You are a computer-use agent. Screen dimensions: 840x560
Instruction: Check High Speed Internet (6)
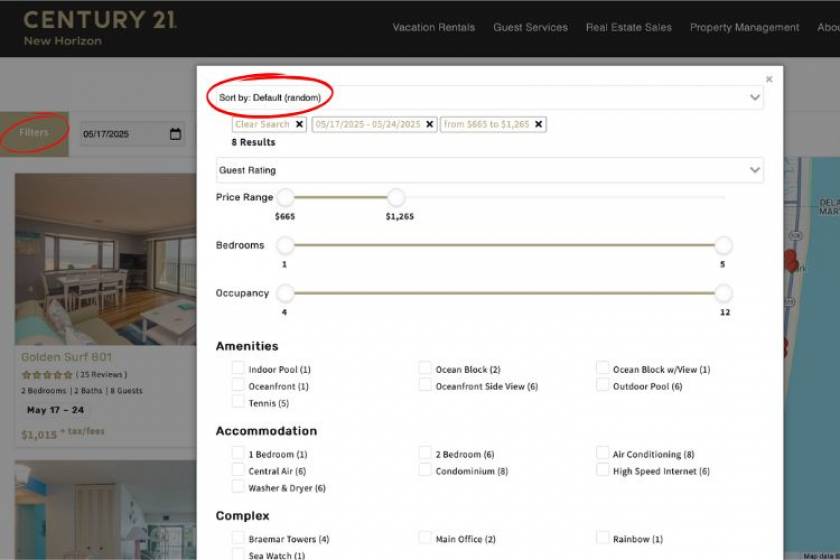(603, 469)
